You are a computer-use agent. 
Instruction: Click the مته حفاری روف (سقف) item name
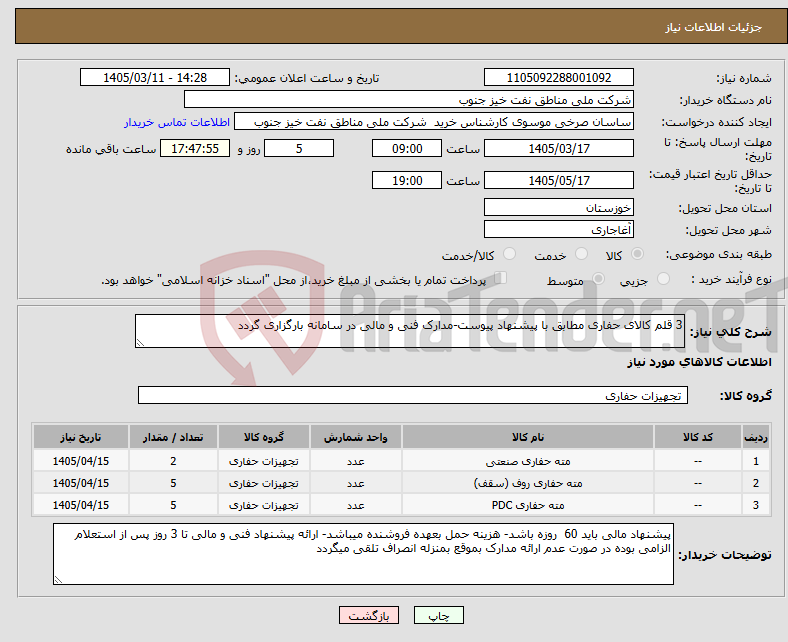pos(528,483)
